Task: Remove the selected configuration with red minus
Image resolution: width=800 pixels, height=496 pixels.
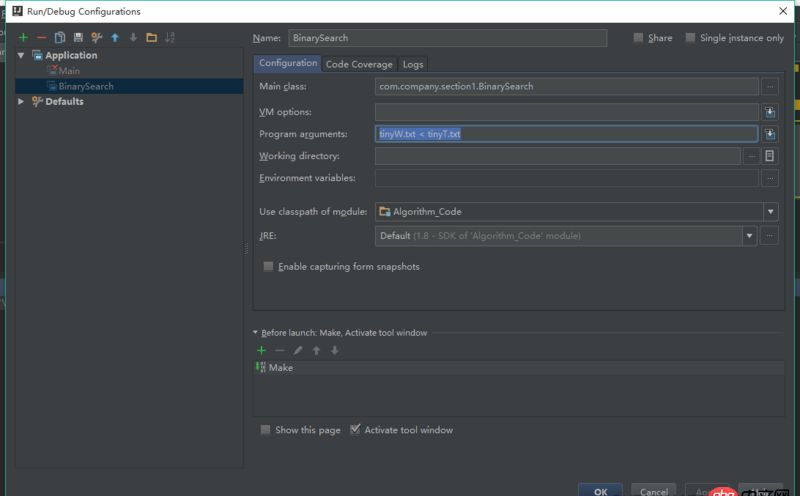Action: pos(41,38)
